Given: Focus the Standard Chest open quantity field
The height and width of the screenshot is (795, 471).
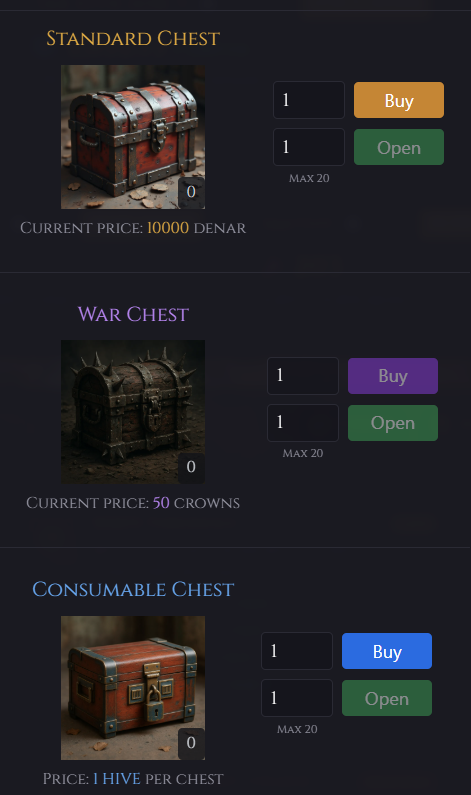Looking at the screenshot, I should pos(309,147).
